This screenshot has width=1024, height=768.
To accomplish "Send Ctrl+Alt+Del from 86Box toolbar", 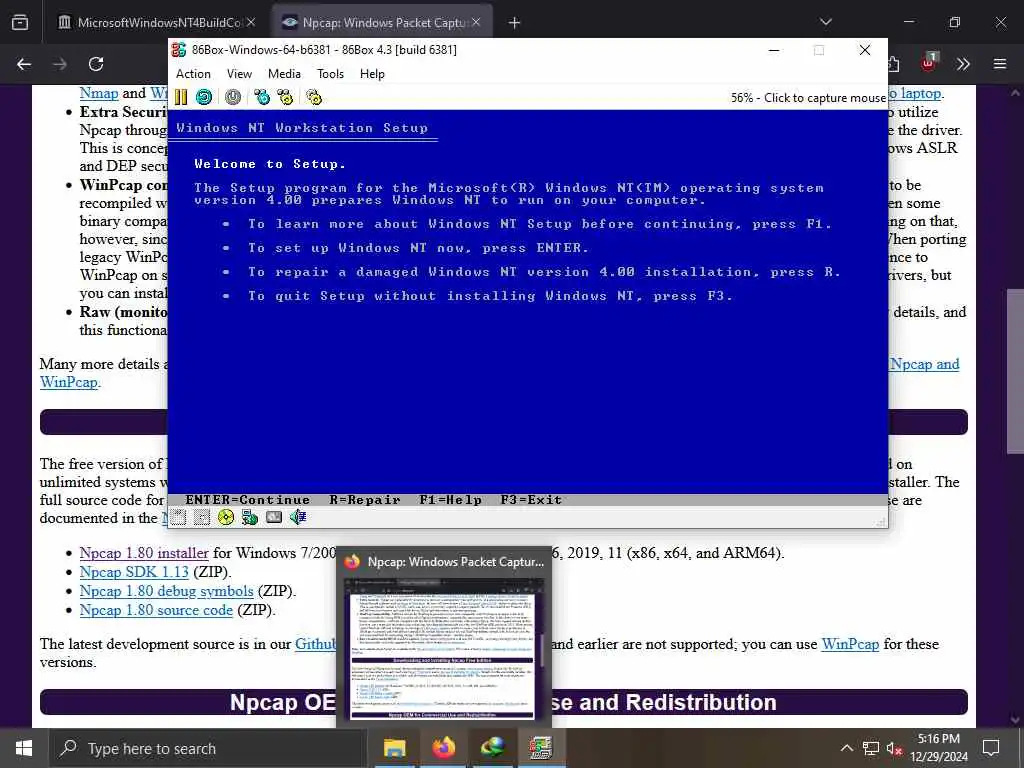I will [262, 97].
